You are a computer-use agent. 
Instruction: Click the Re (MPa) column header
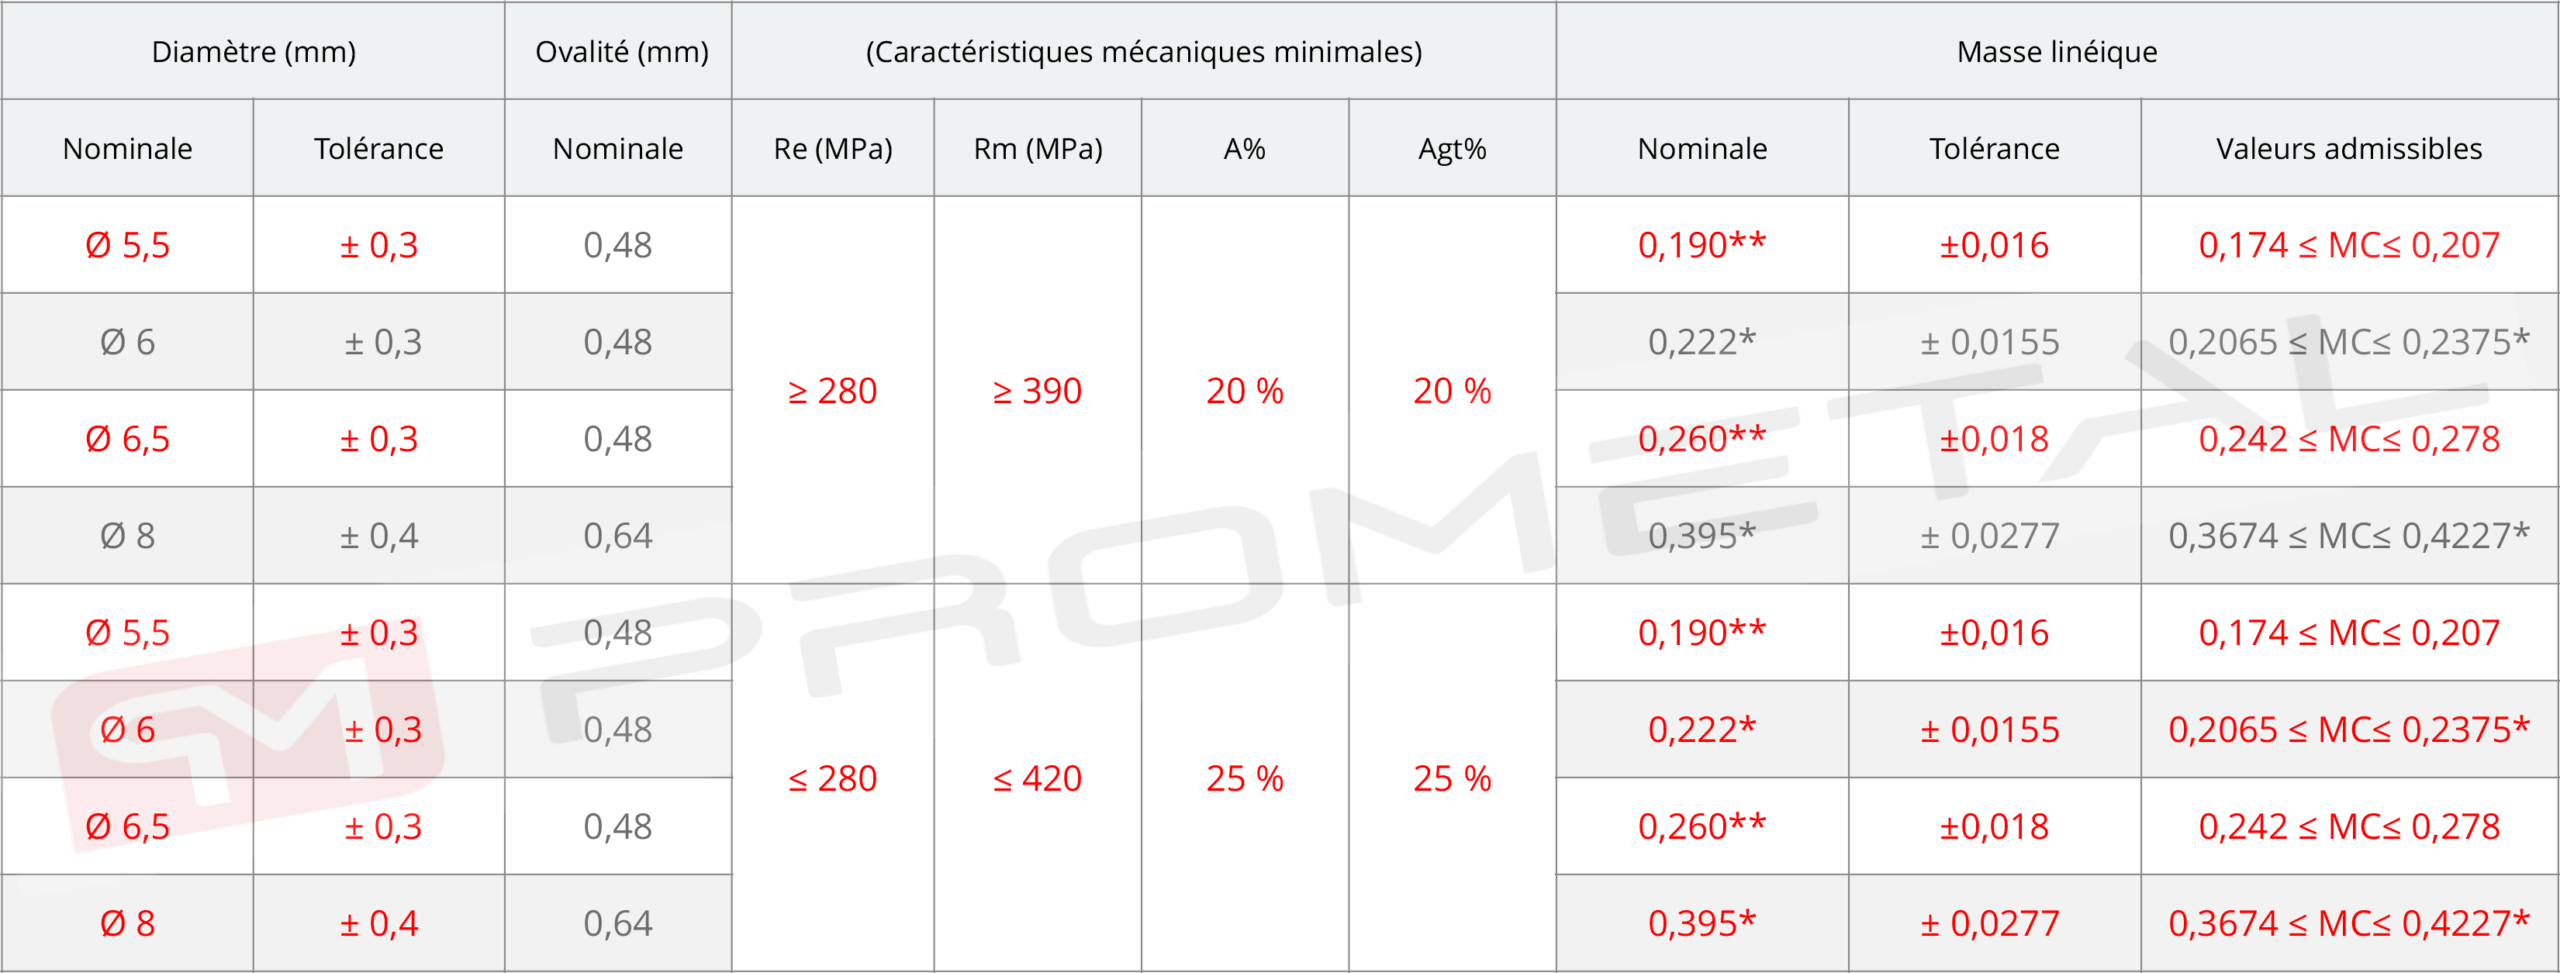coord(832,148)
